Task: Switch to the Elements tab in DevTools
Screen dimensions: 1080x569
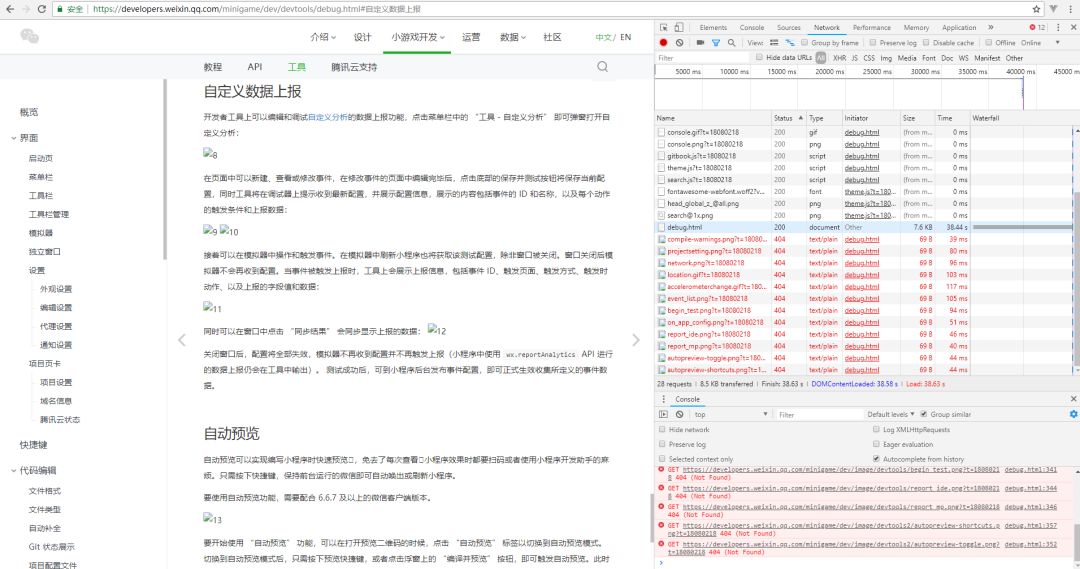Action: point(713,28)
